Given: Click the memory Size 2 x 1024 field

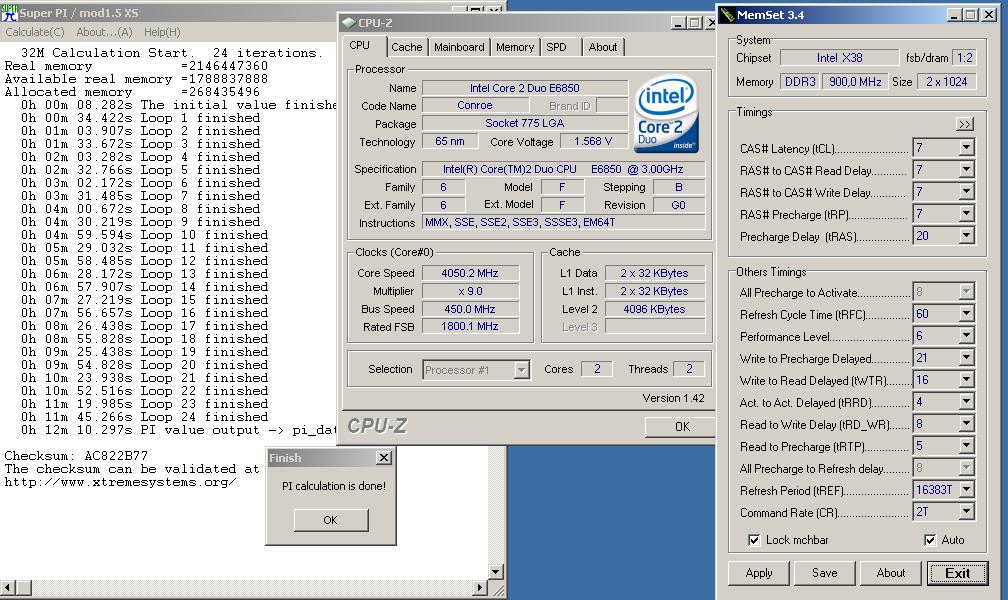Looking at the screenshot, I should click(x=946, y=82).
